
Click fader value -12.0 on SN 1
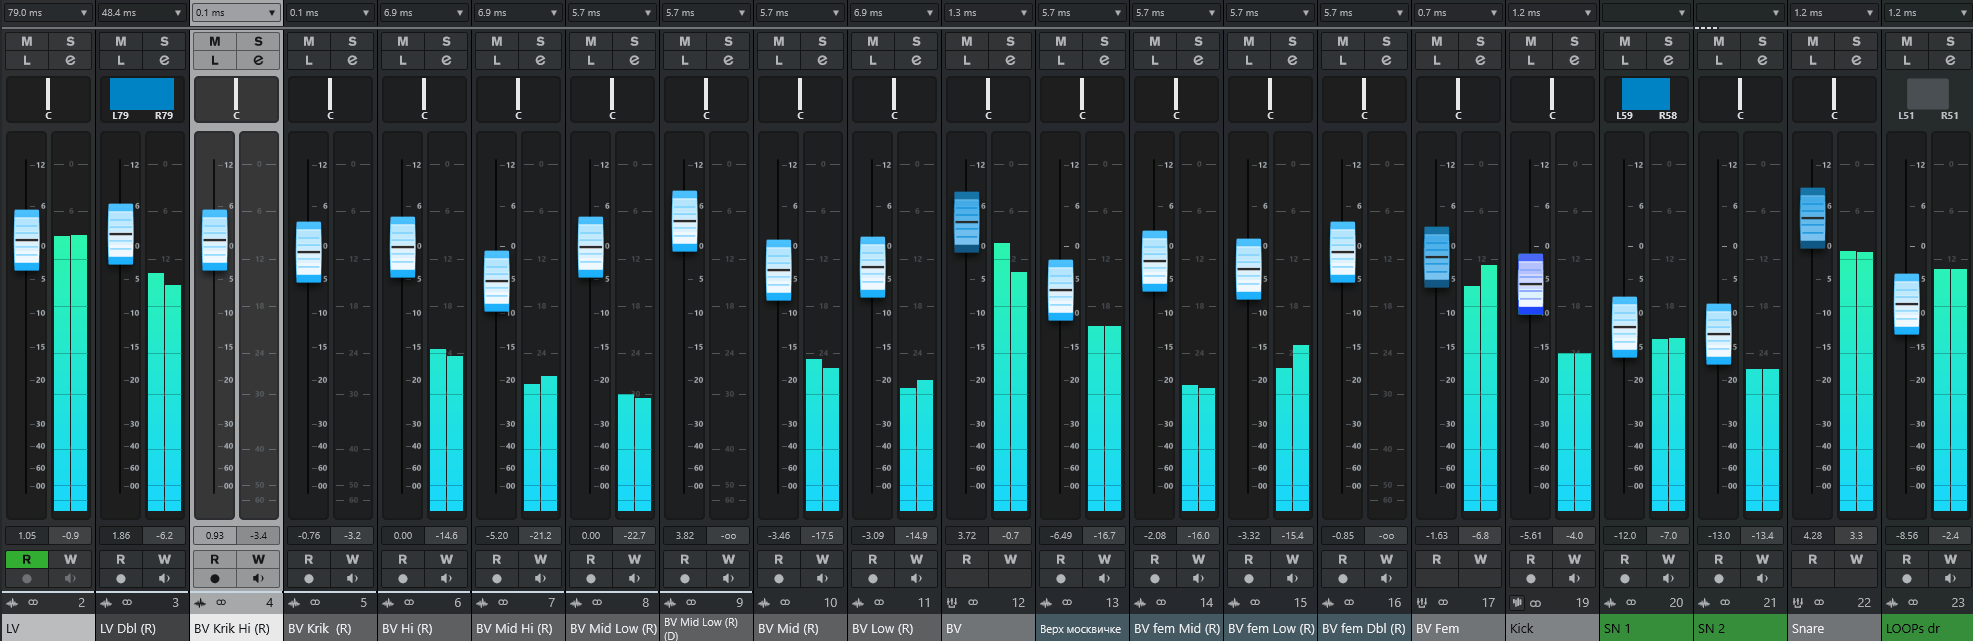(x=1625, y=536)
